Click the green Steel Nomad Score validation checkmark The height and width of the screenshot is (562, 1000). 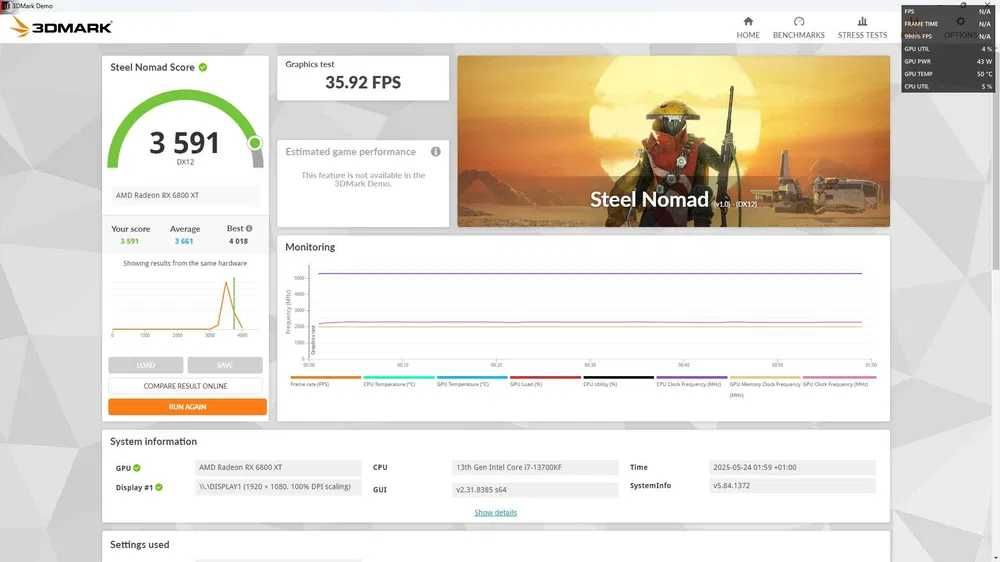(x=203, y=68)
